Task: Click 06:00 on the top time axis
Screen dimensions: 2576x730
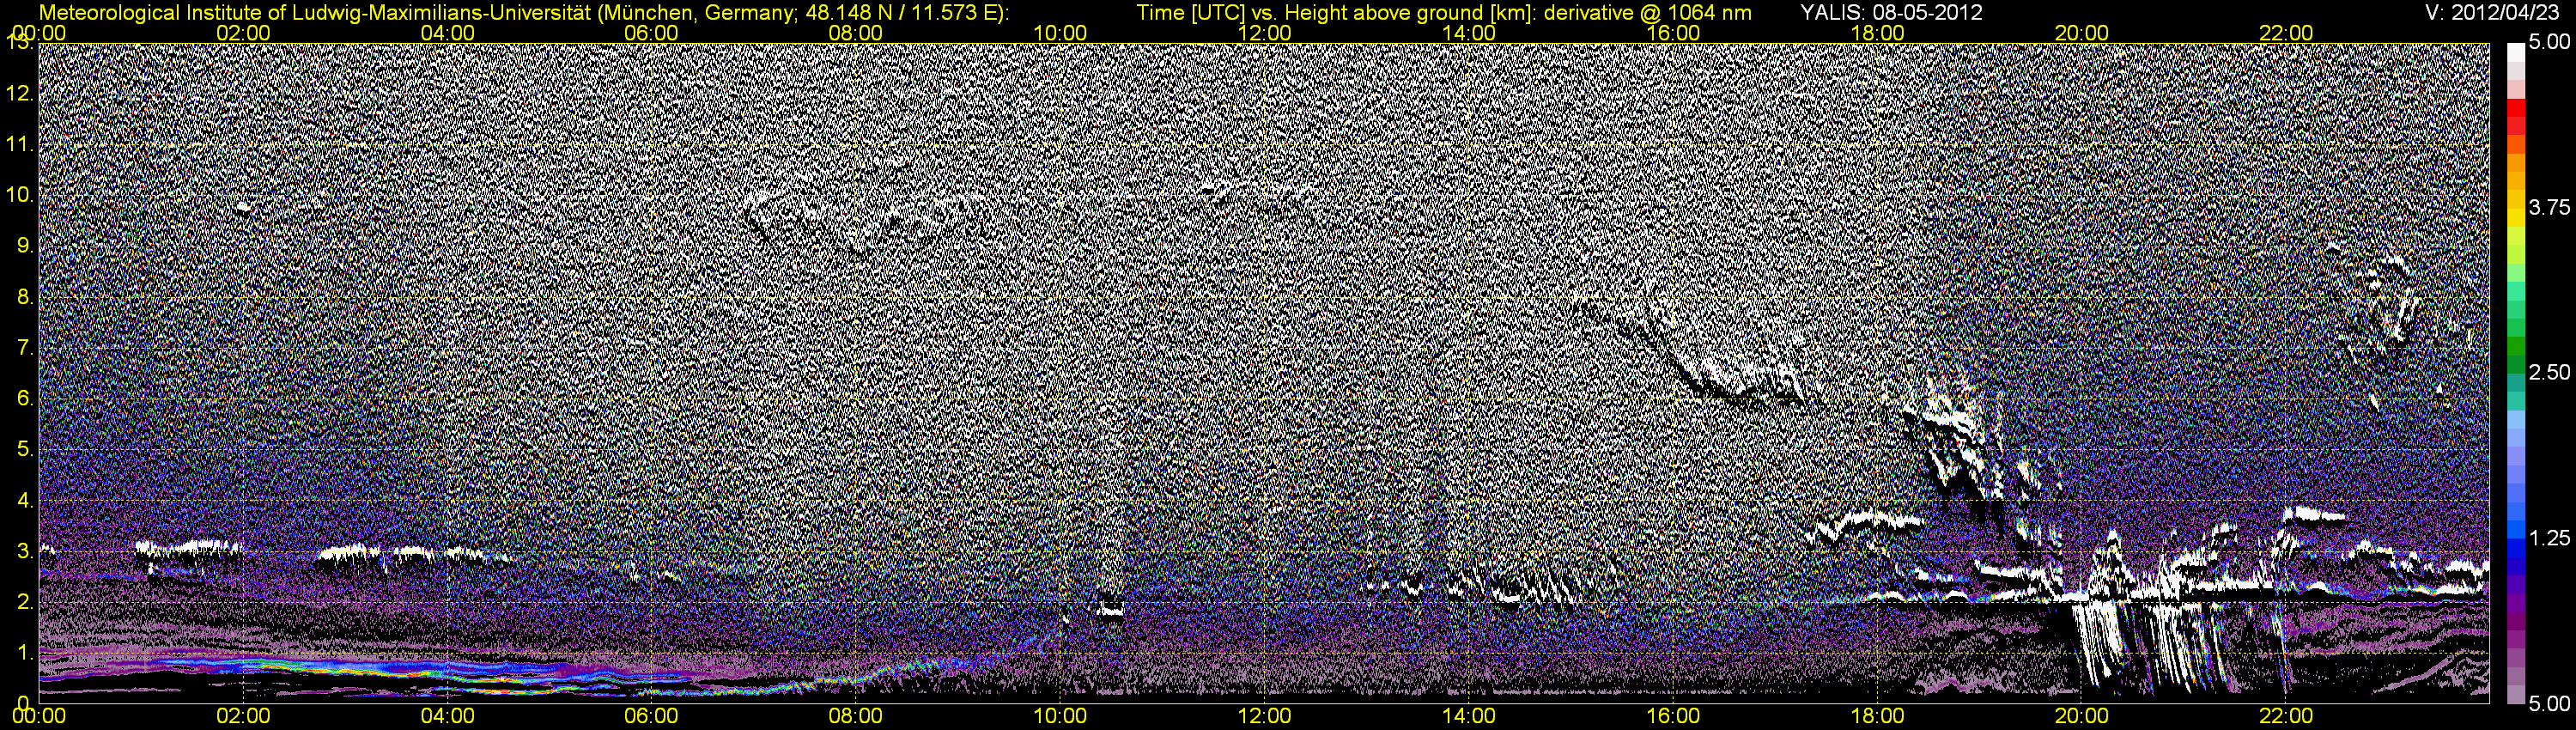Action: (652, 33)
